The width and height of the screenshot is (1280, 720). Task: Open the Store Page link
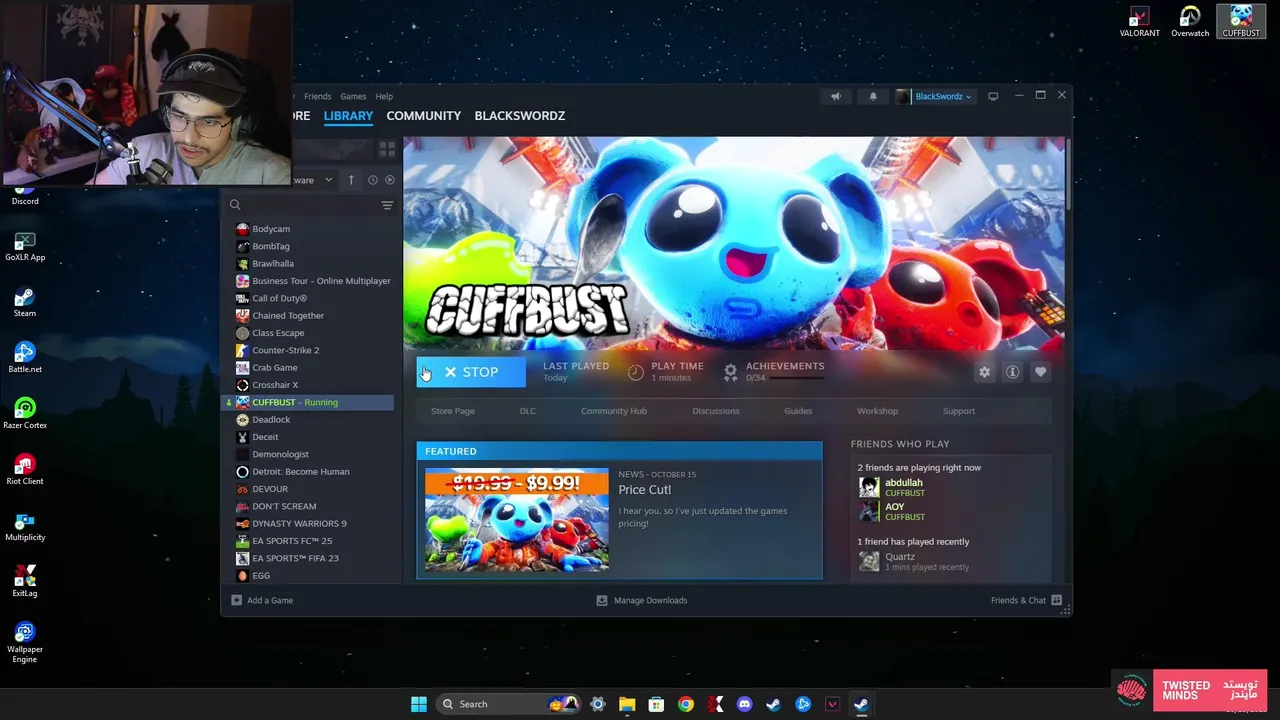click(453, 411)
